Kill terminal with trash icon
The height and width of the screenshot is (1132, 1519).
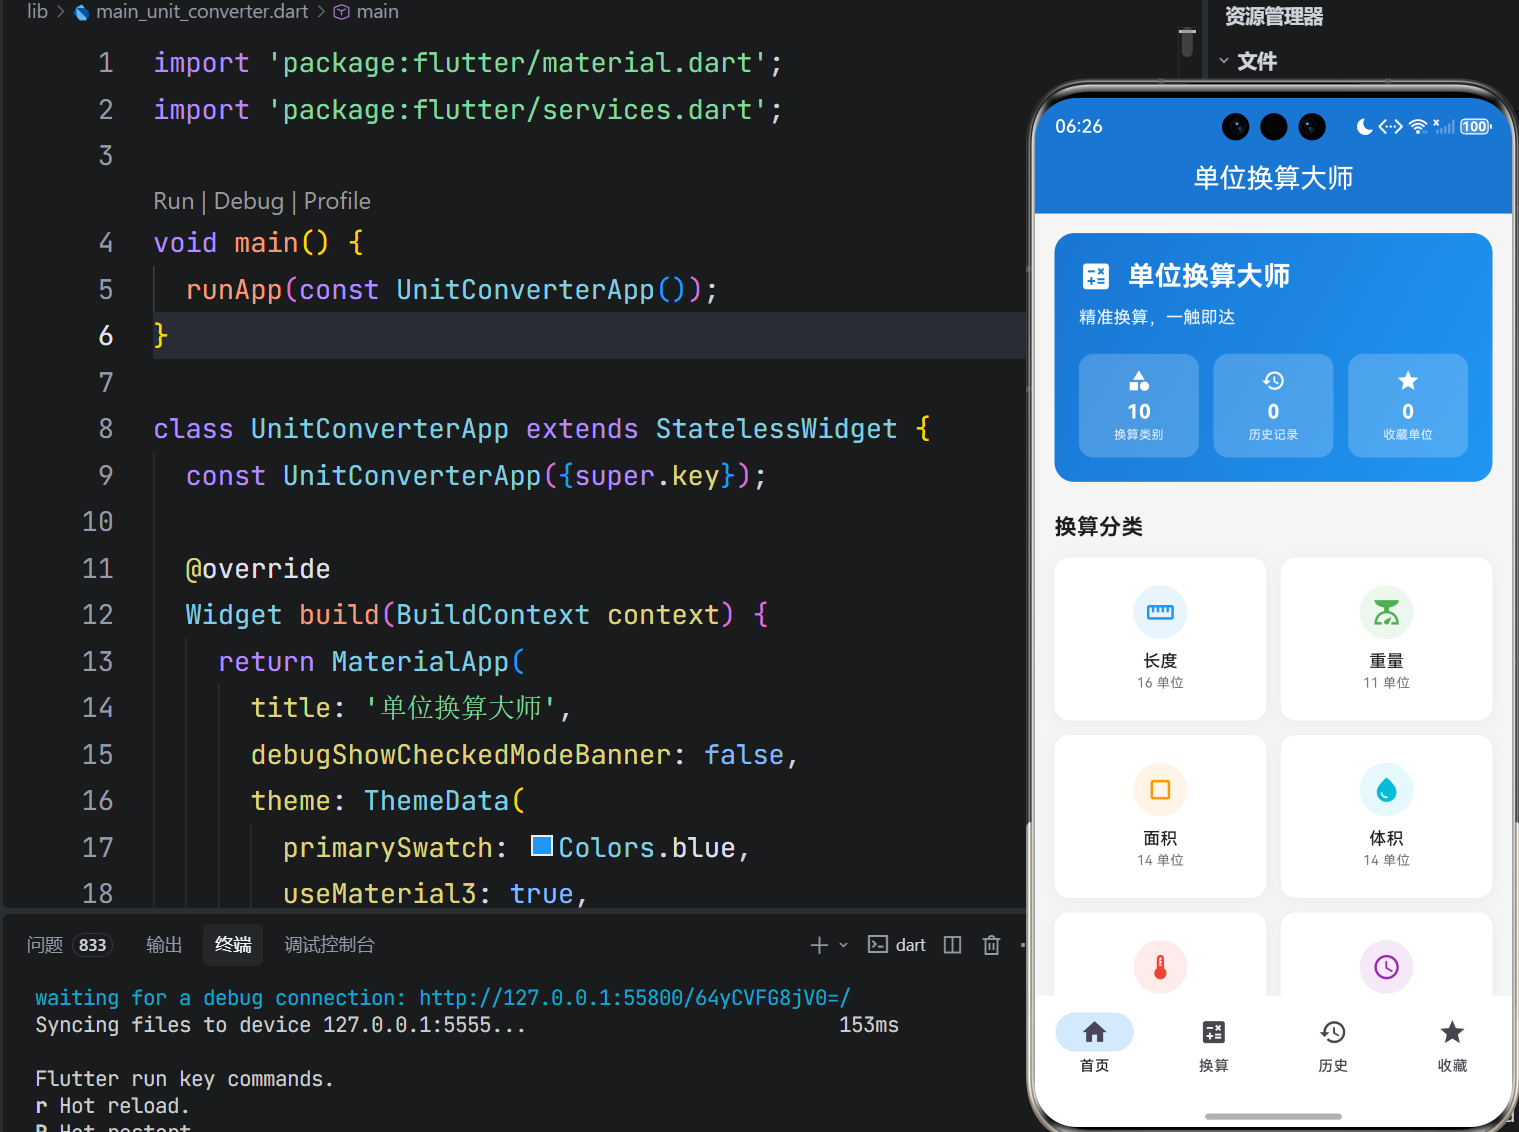[x=991, y=945]
